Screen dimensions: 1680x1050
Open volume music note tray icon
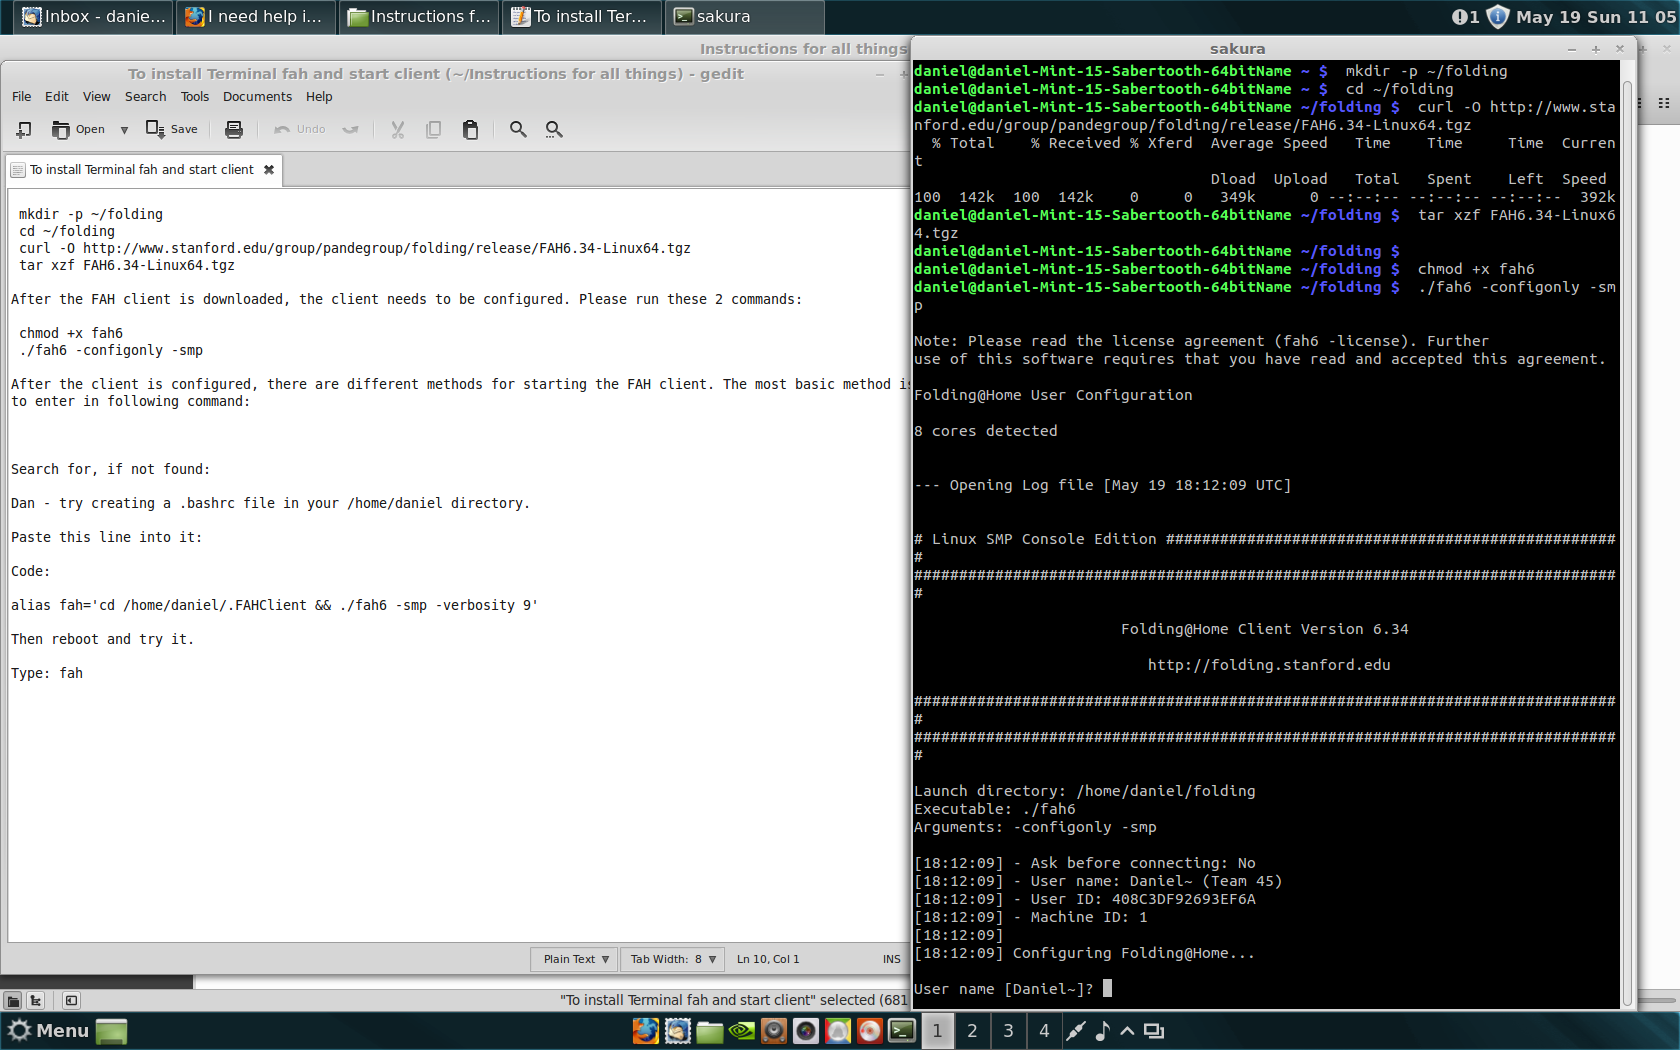(x=1102, y=1031)
